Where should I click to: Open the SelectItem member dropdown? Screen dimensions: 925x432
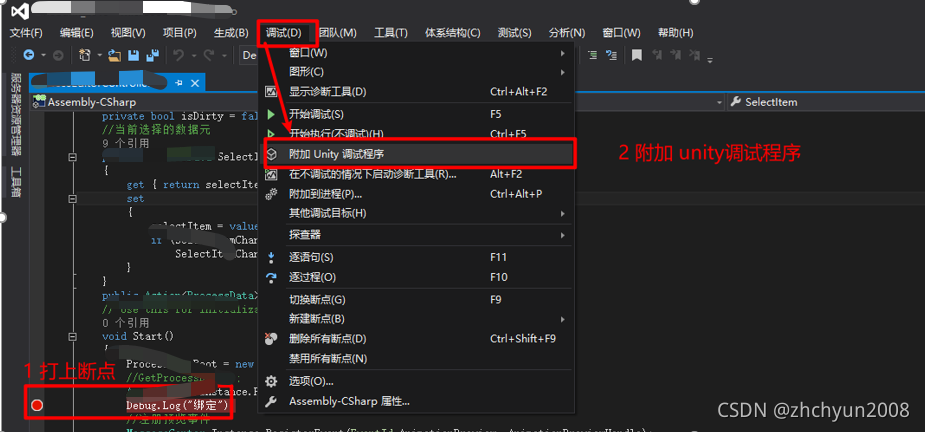click(825, 102)
